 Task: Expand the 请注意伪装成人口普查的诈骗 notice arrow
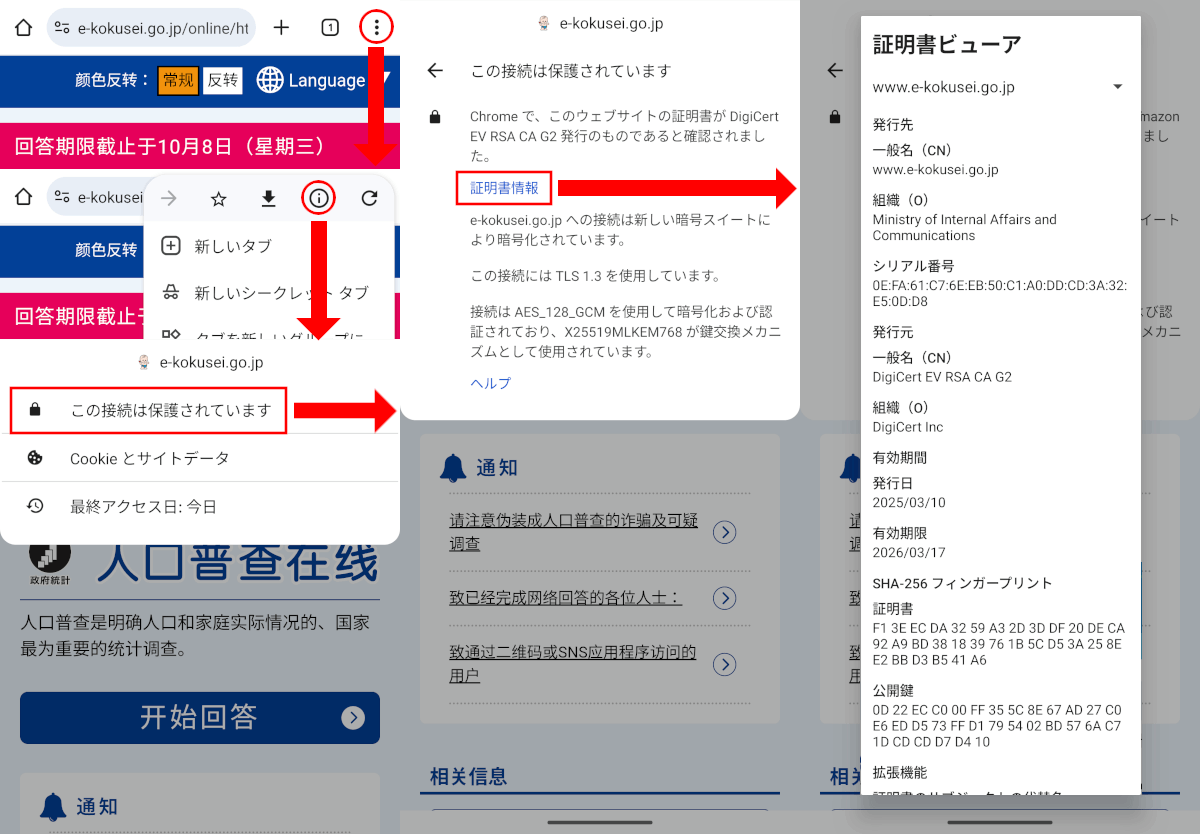pos(725,533)
